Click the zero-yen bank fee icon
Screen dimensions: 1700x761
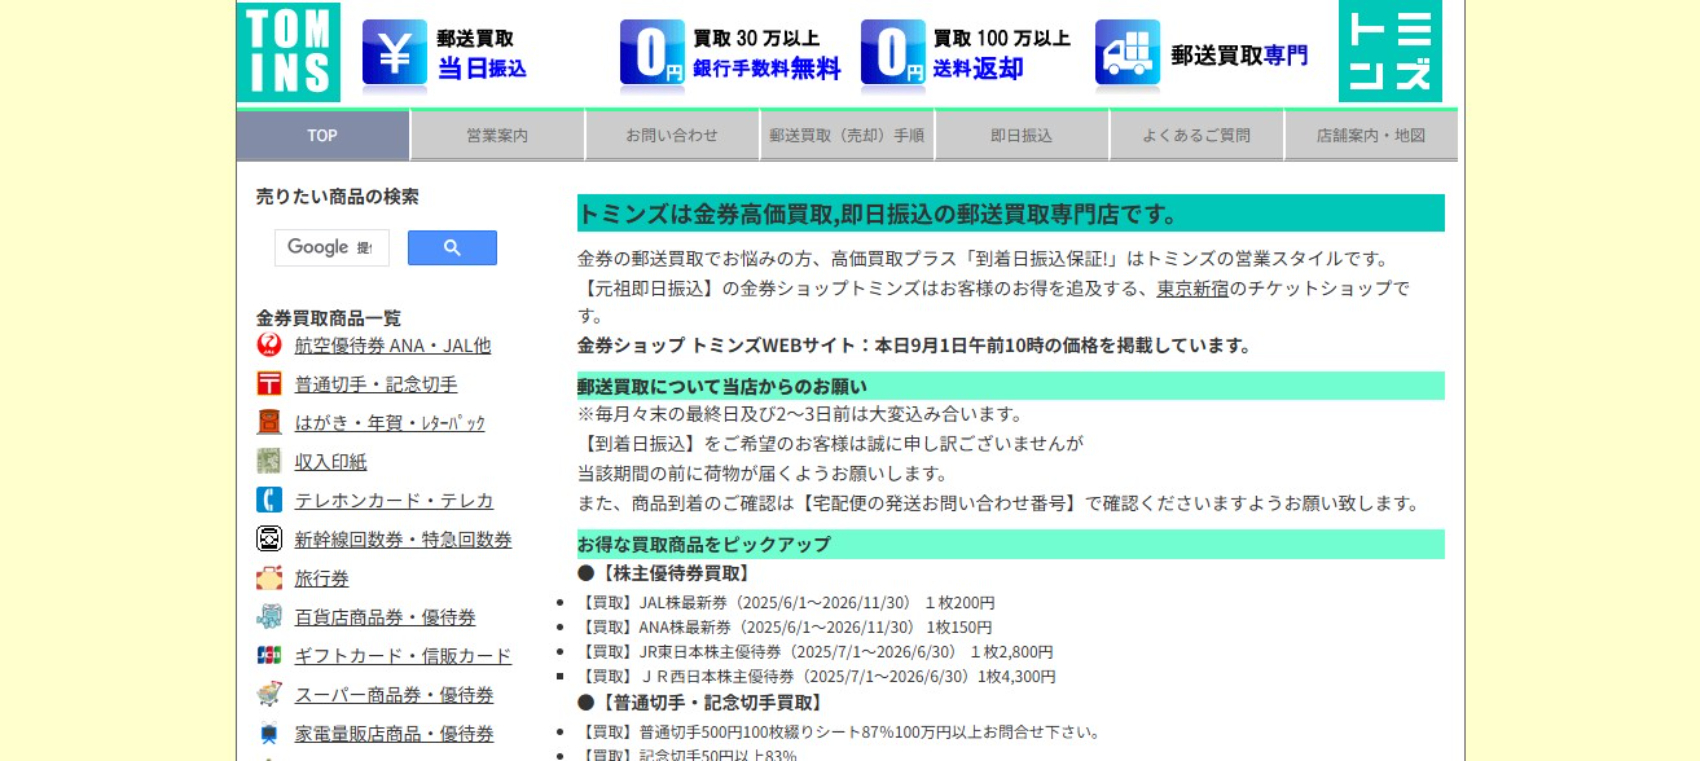pos(652,52)
